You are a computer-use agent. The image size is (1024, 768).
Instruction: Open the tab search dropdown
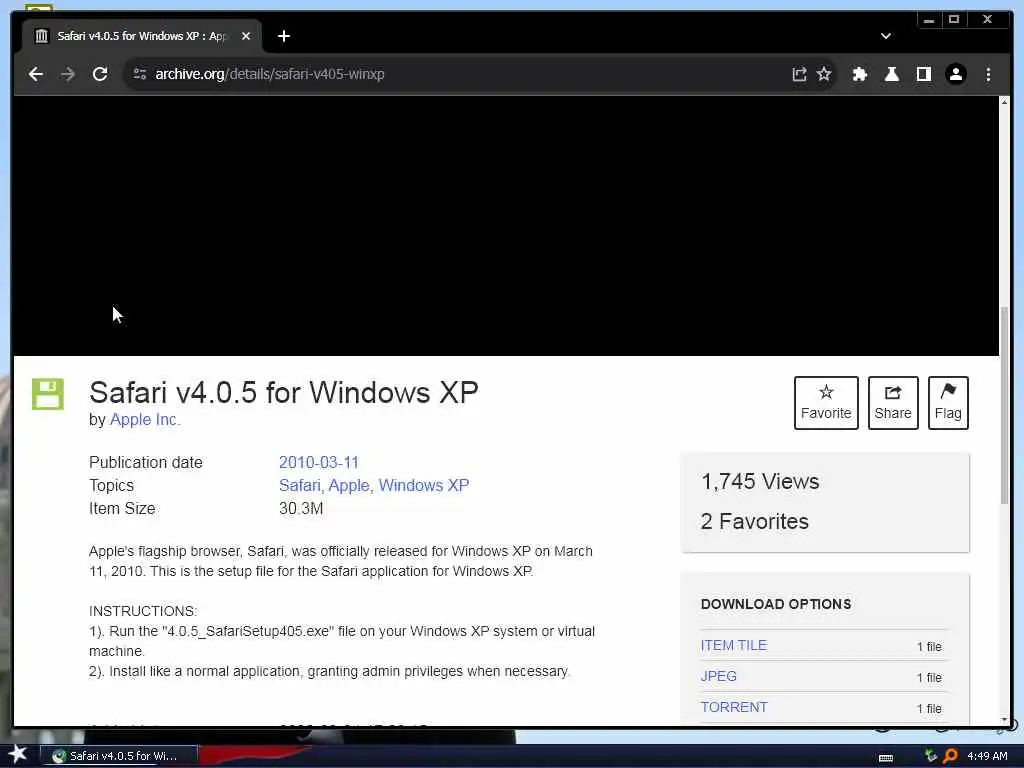[x=886, y=36]
